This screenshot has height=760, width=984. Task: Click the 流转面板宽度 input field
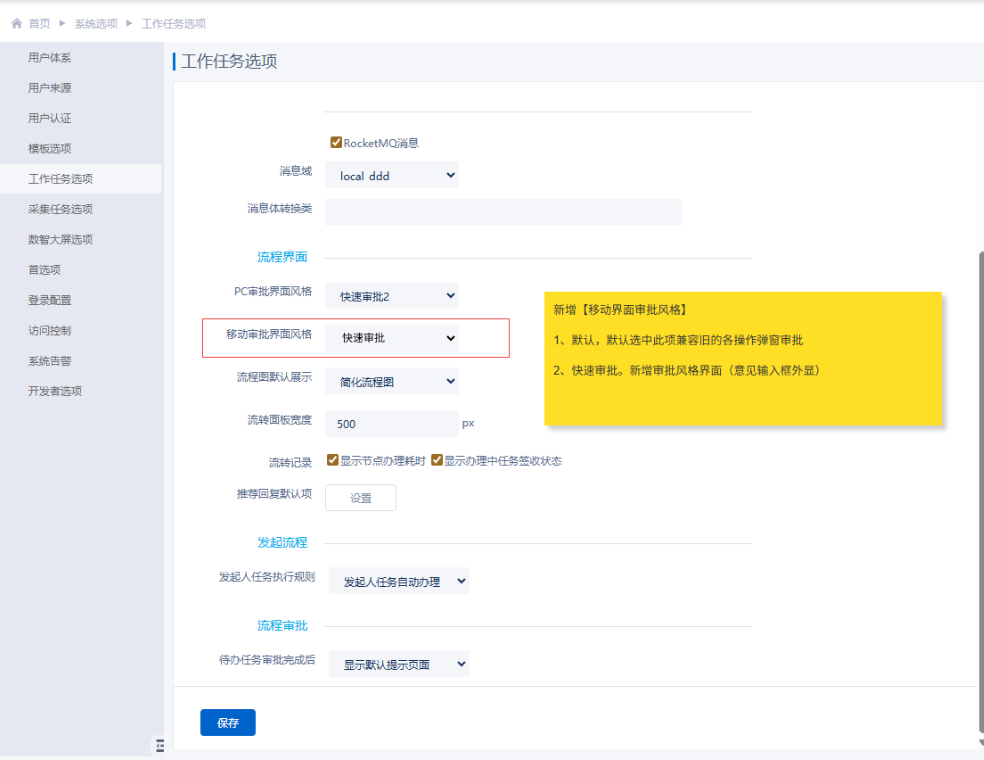point(392,424)
